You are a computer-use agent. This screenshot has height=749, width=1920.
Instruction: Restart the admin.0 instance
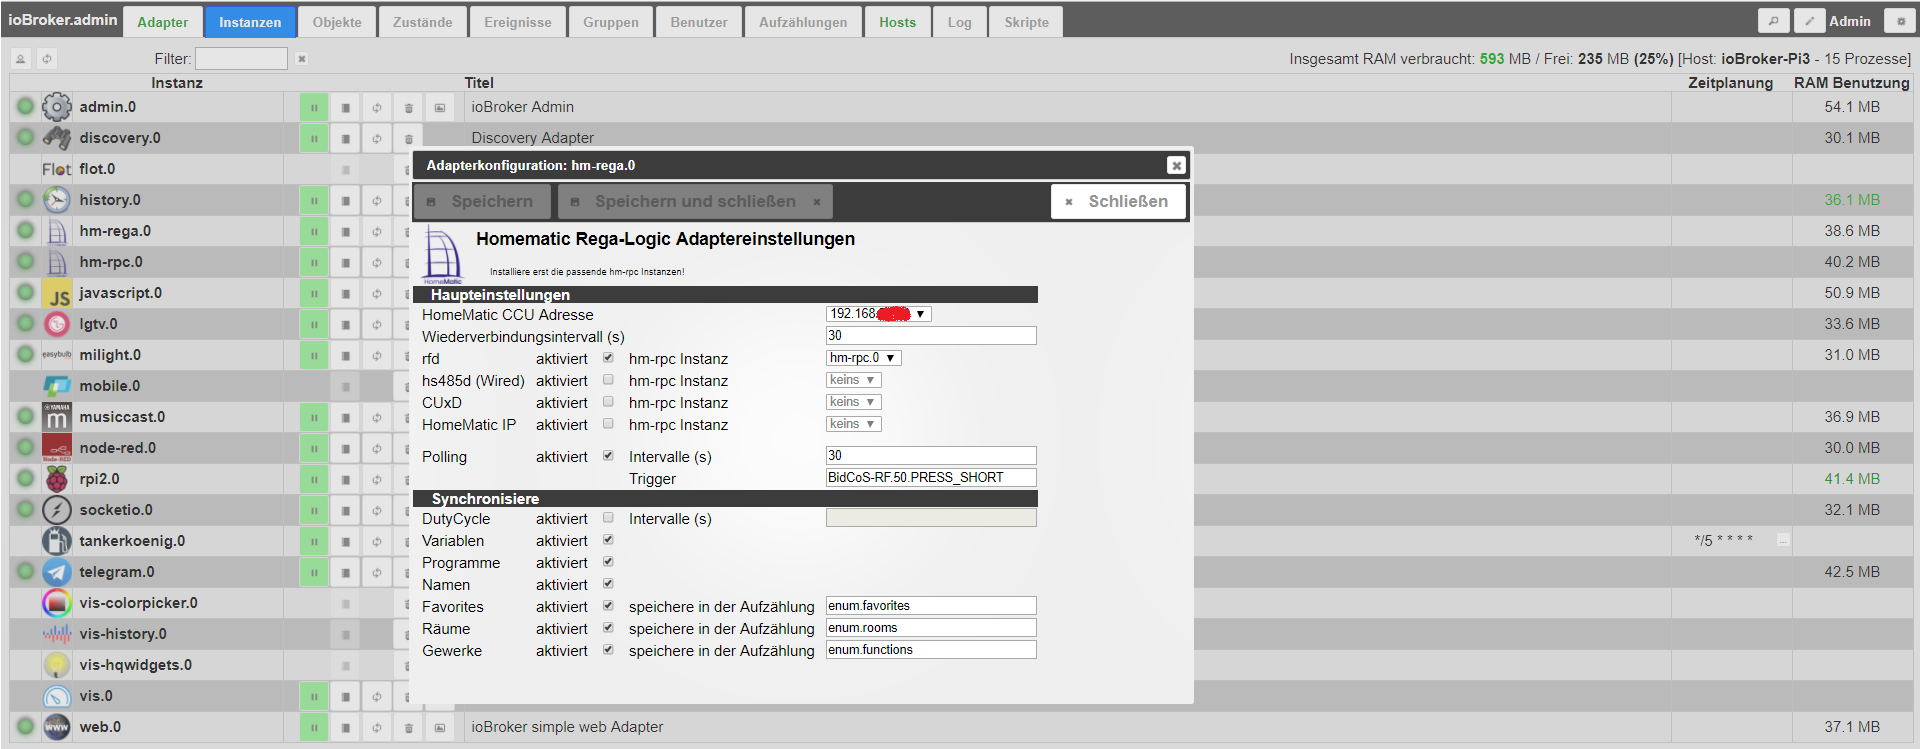377,108
